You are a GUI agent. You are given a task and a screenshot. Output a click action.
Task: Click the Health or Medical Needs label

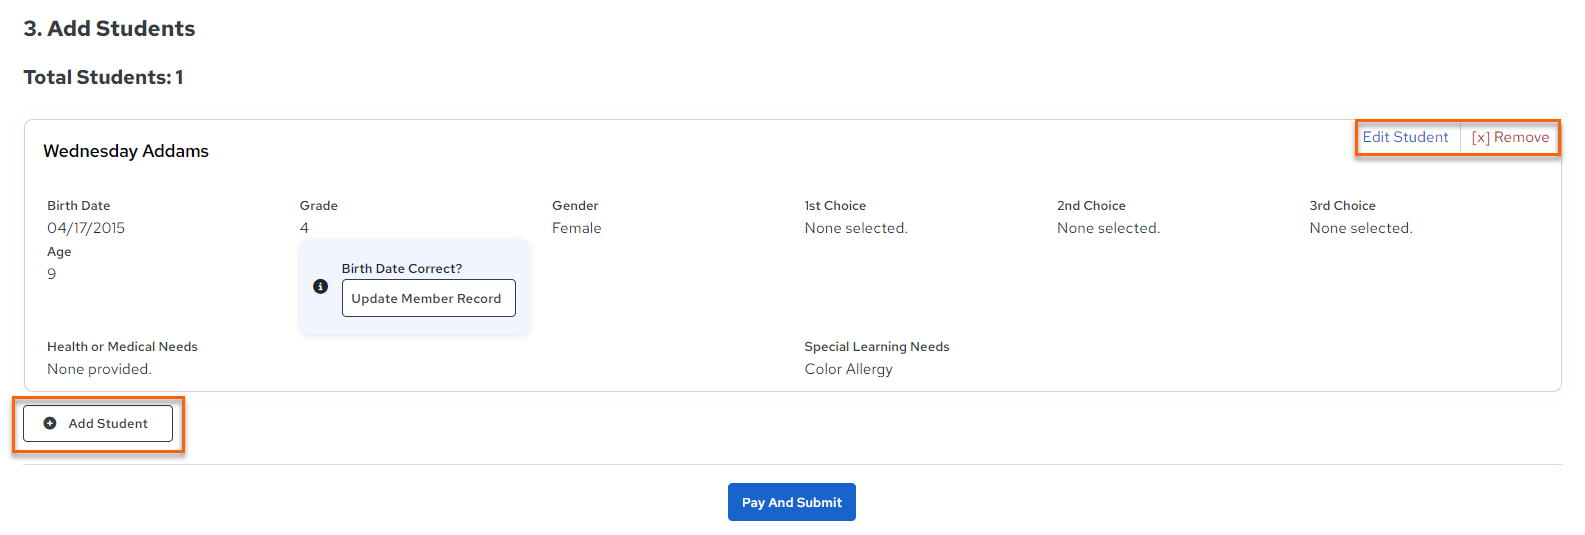(122, 346)
